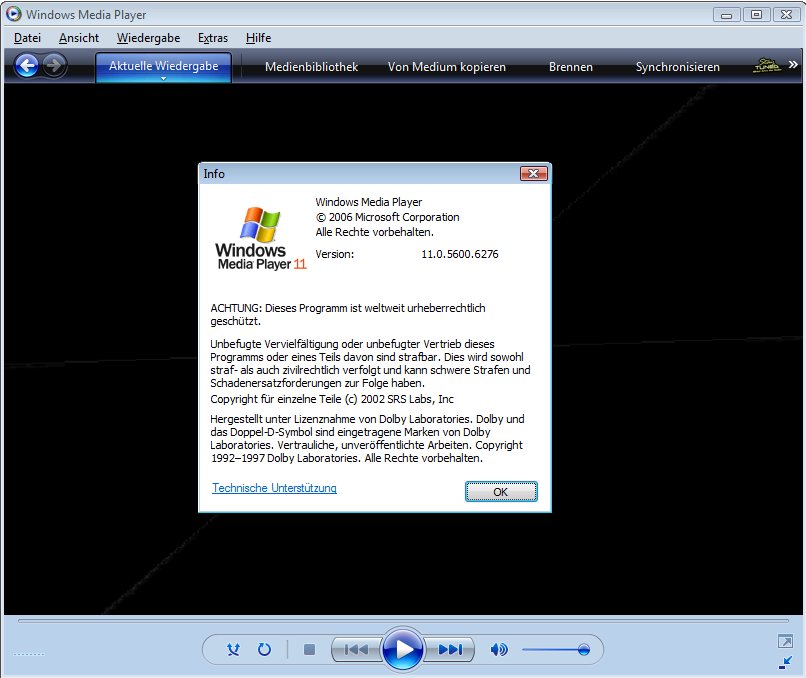Screen dimensions: 806x678
Task: Switch to compact mode icon
Action: (x=785, y=662)
